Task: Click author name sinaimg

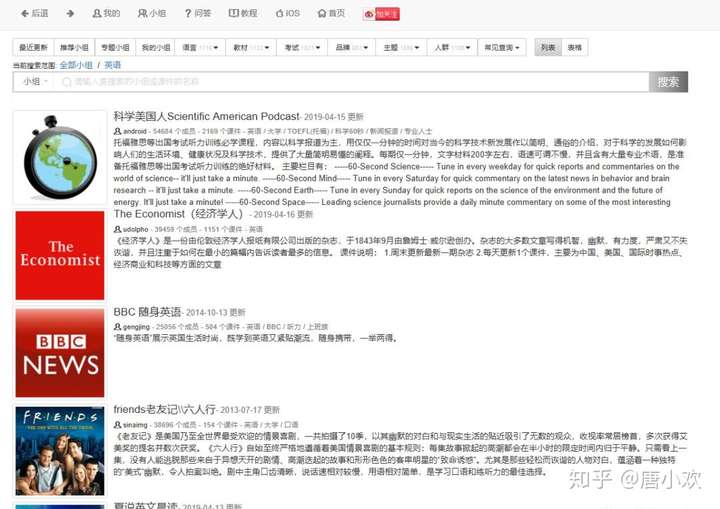Action: [x=135, y=425]
